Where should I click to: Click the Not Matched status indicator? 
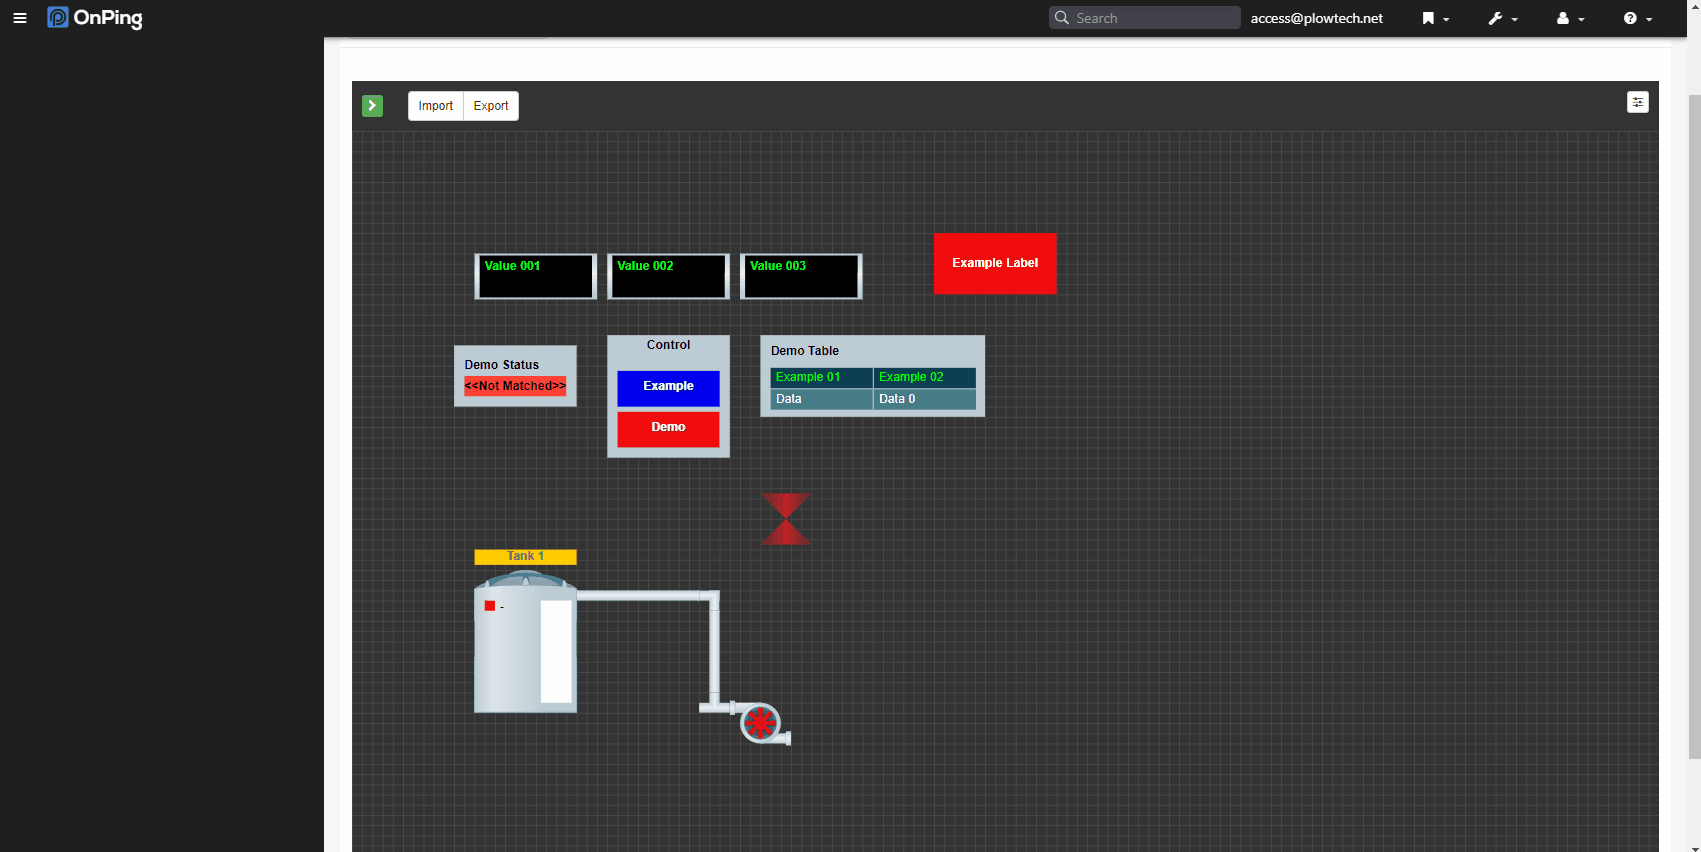click(515, 386)
